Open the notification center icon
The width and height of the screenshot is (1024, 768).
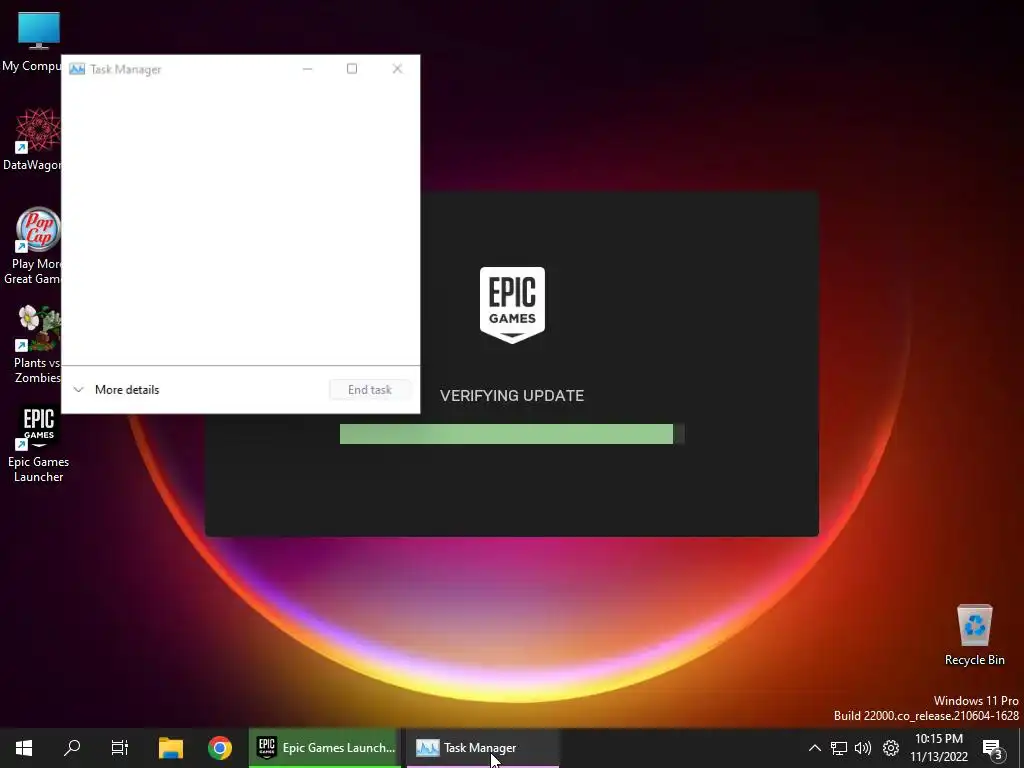993,749
